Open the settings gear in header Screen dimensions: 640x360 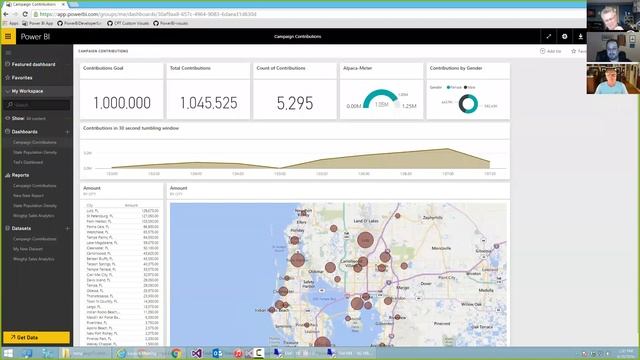564,36
